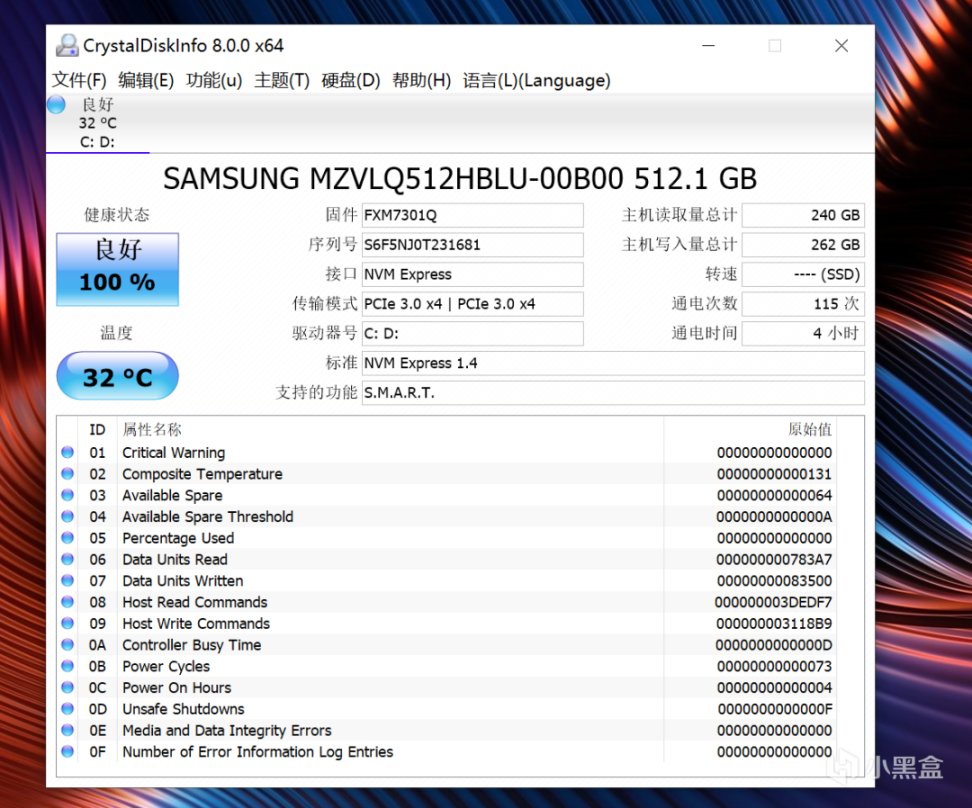Select the Critical Warning attribute name
Image resolution: width=972 pixels, height=808 pixels.
(174, 453)
